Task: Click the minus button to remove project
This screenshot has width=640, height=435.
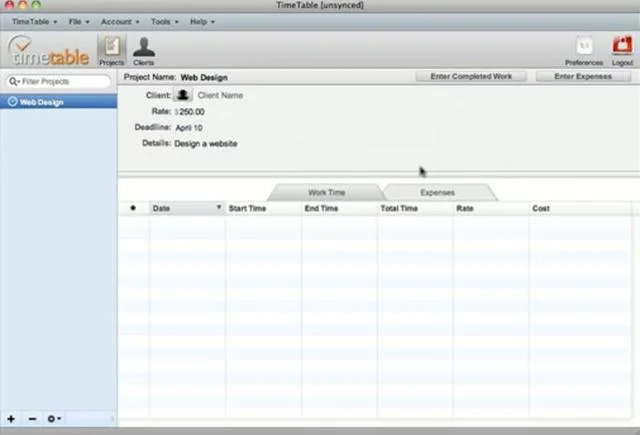Action: (x=33, y=419)
